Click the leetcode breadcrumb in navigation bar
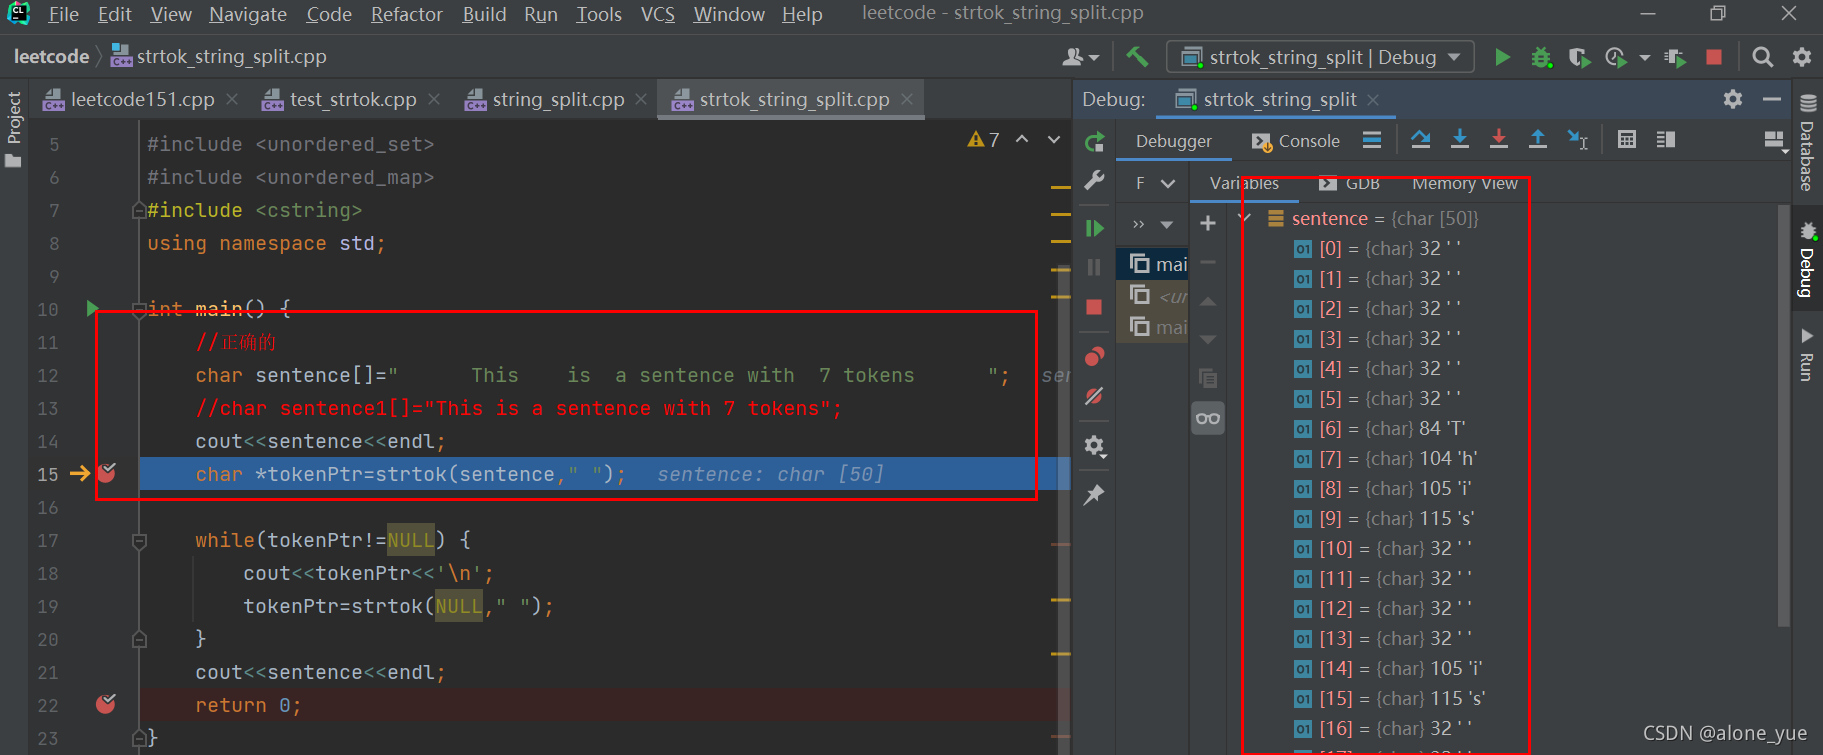This screenshot has height=755, width=1823. pos(51,57)
